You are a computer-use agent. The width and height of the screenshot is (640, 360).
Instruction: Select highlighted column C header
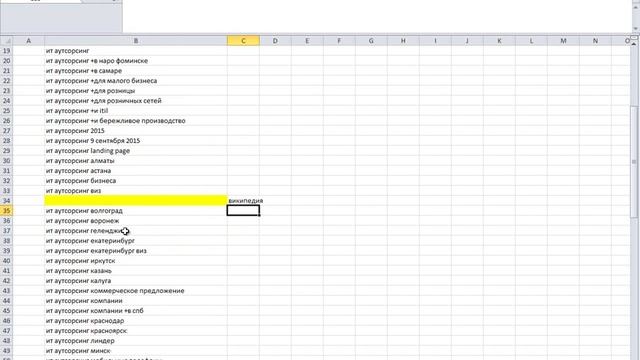243,41
